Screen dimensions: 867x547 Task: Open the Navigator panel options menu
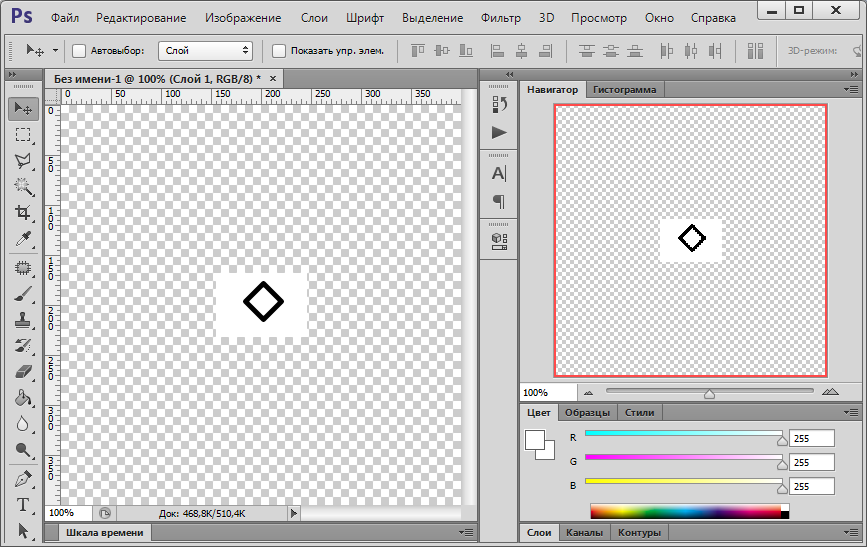852,89
